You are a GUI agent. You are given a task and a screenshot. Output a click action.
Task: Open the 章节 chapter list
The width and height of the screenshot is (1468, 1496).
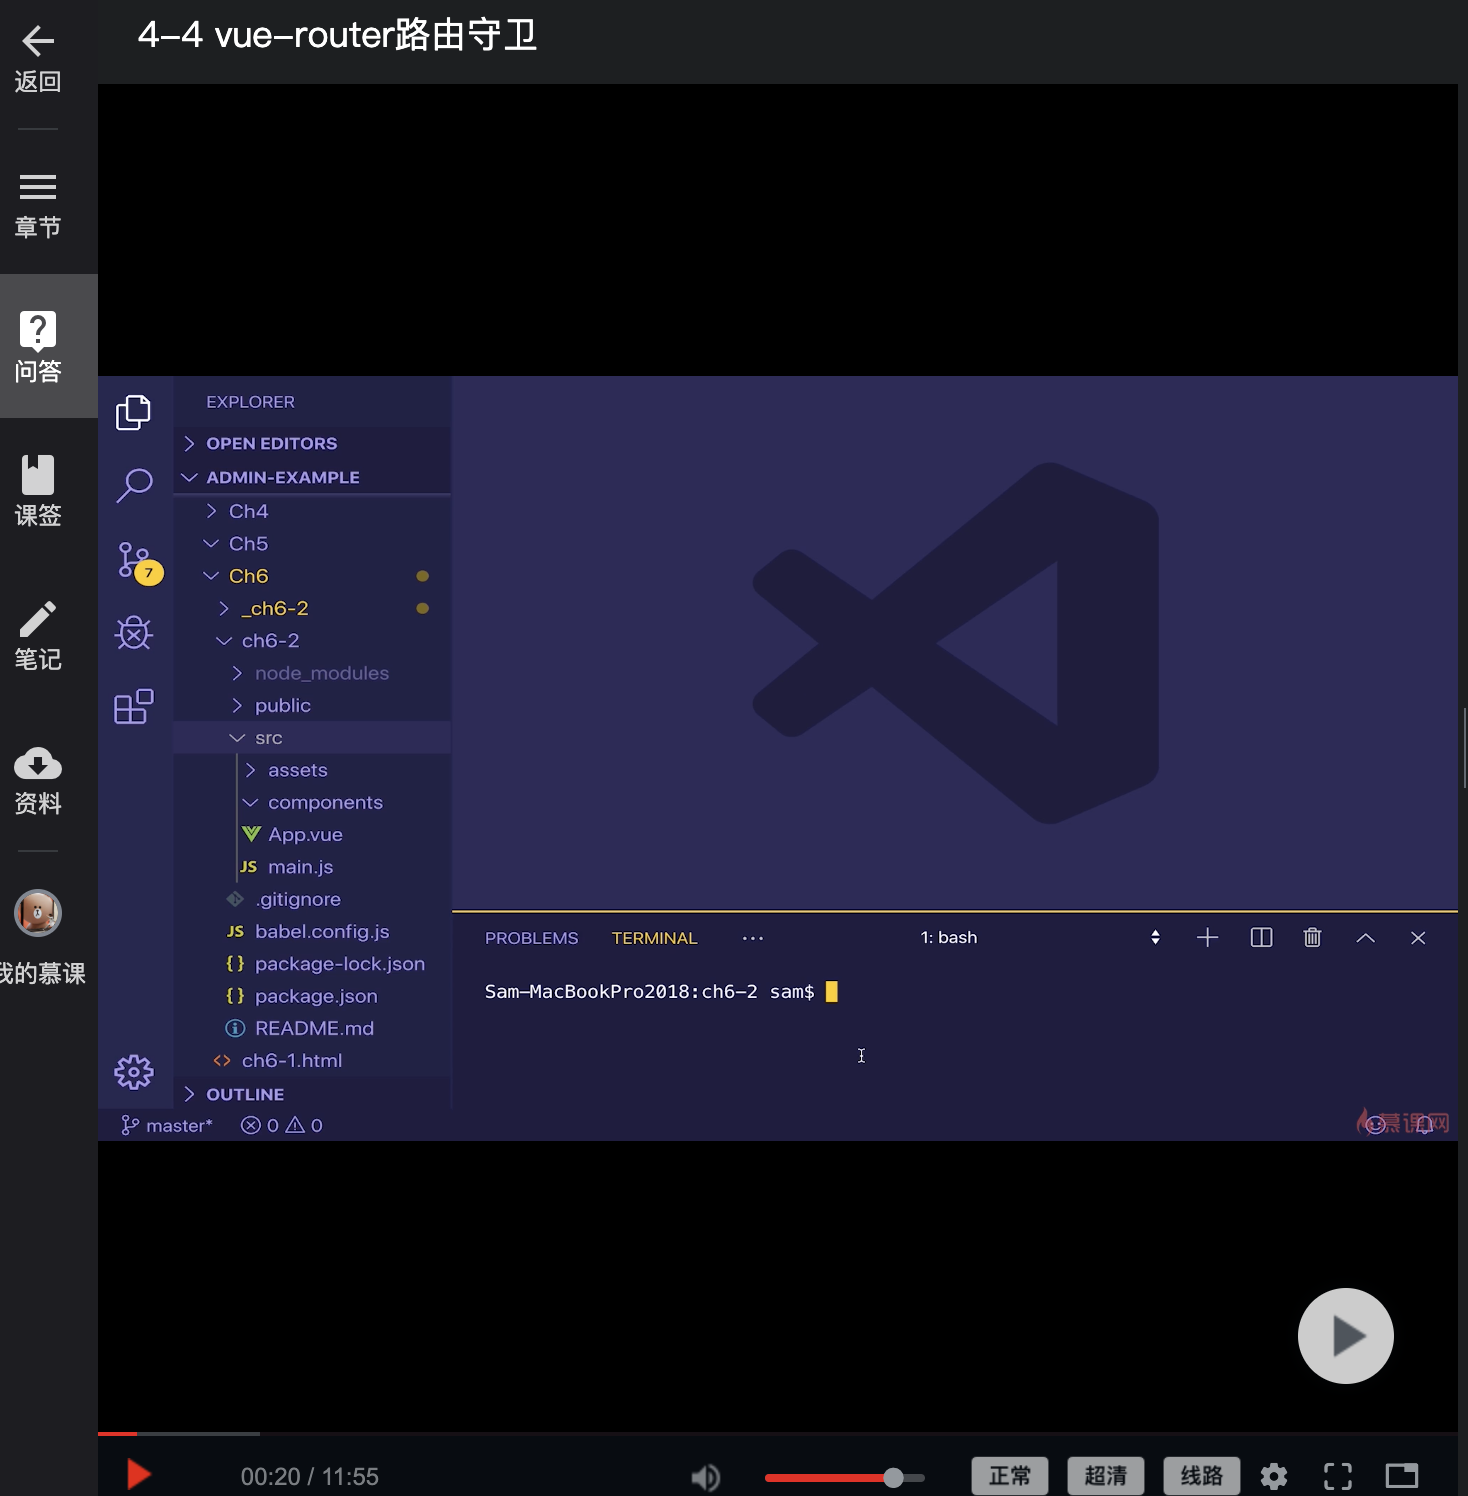[x=38, y=205]
